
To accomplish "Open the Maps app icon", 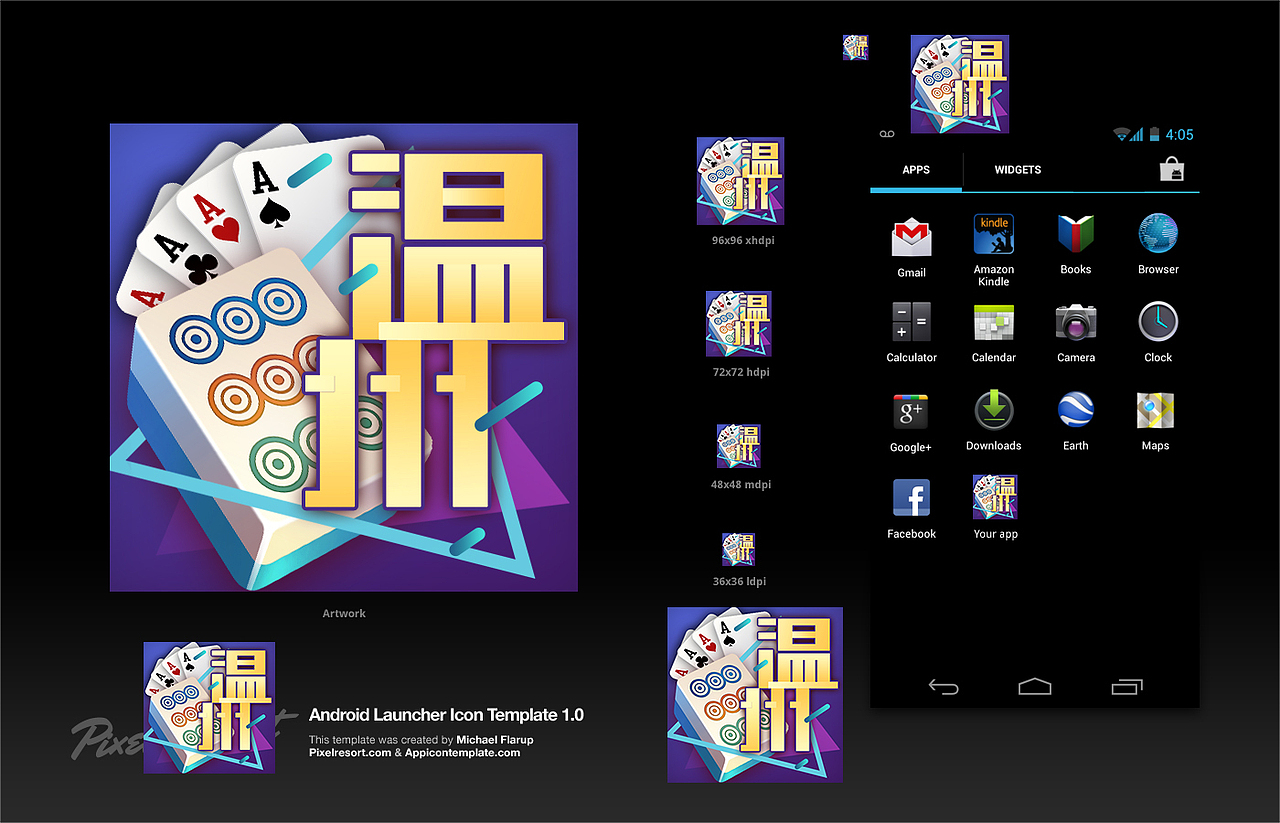I will (1155, 410).
